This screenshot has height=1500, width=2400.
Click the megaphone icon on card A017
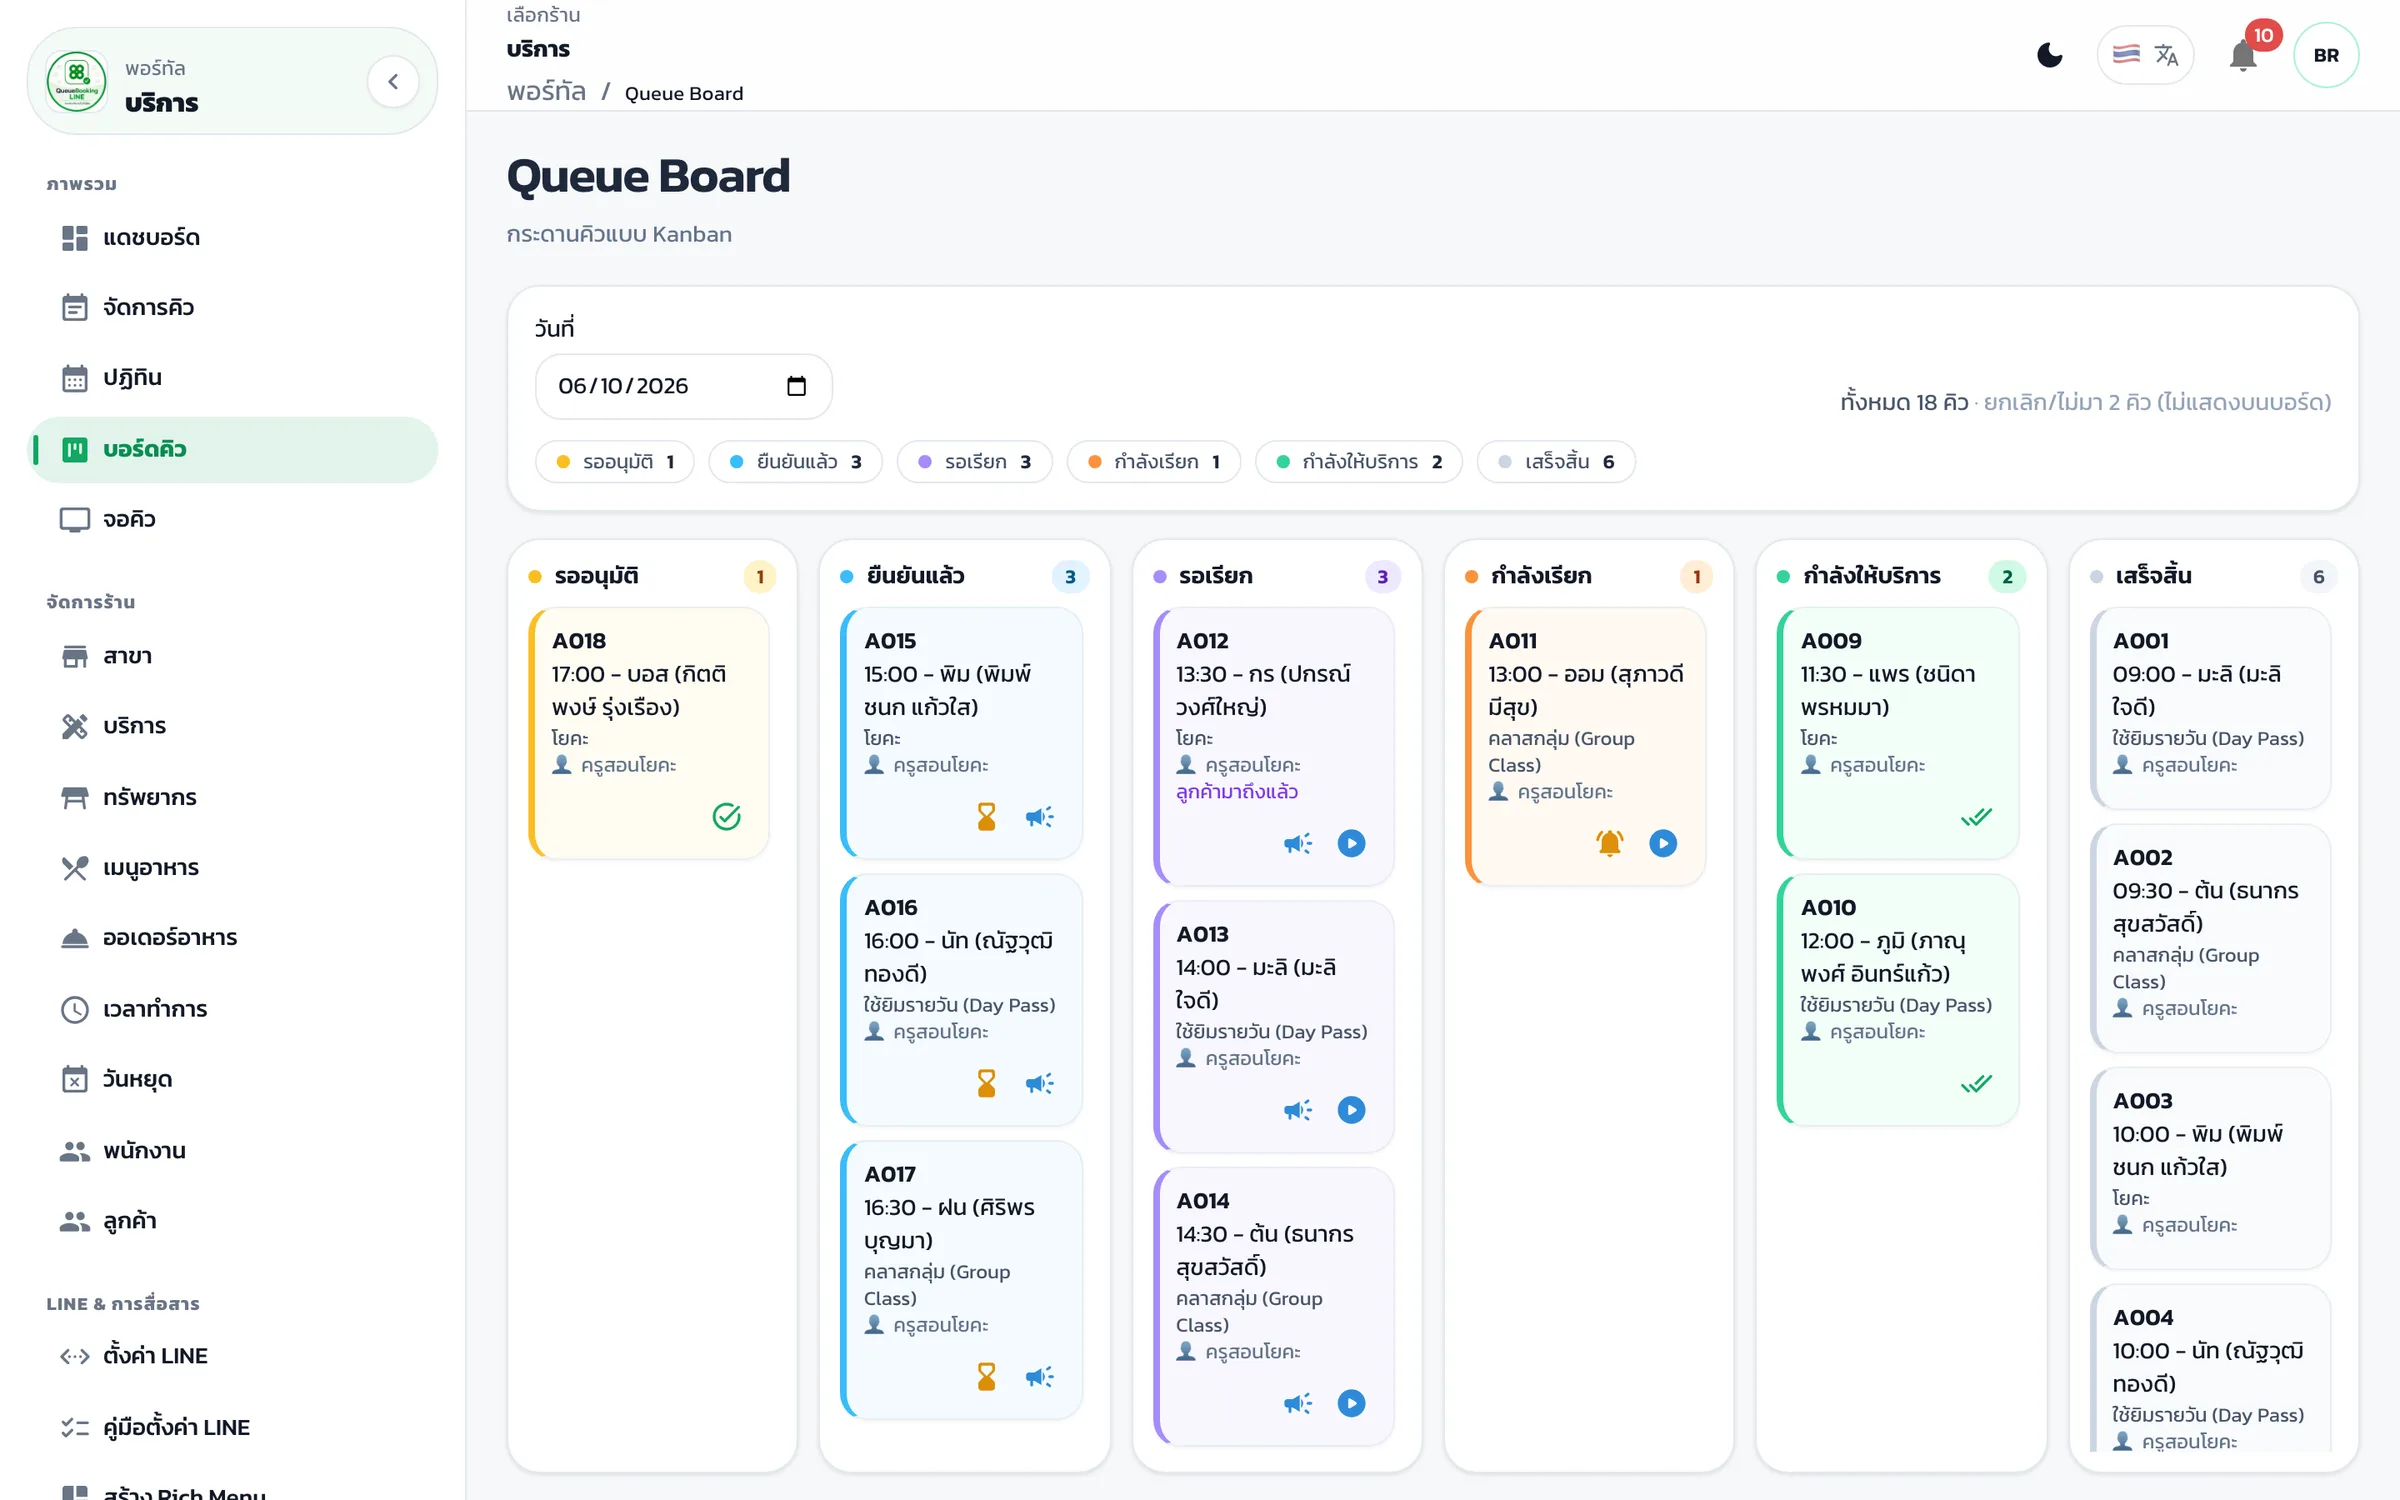(x=1039, y=1377)
